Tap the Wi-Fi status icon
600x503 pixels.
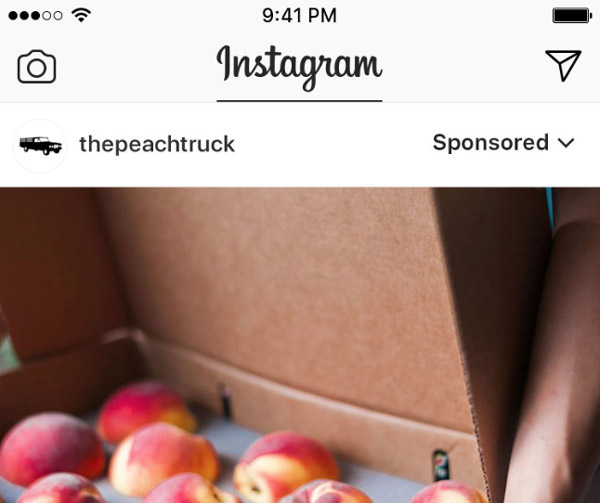pos(81,15)
